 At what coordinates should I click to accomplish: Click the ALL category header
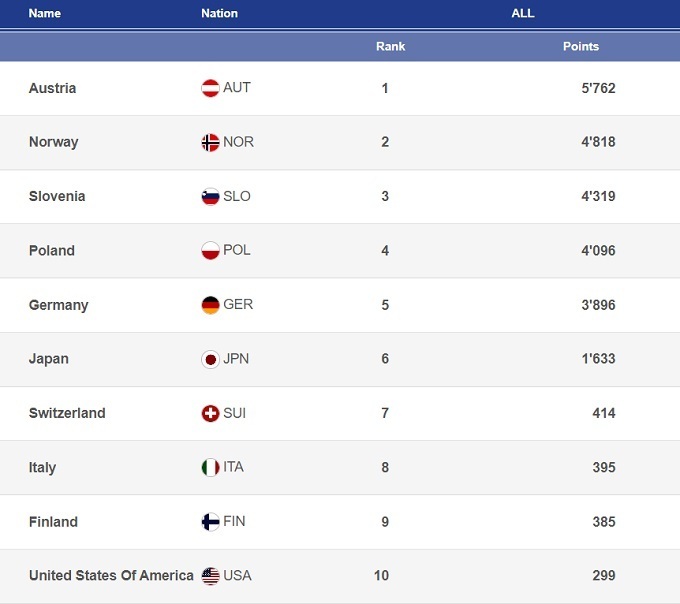click(x=522, y=13)
